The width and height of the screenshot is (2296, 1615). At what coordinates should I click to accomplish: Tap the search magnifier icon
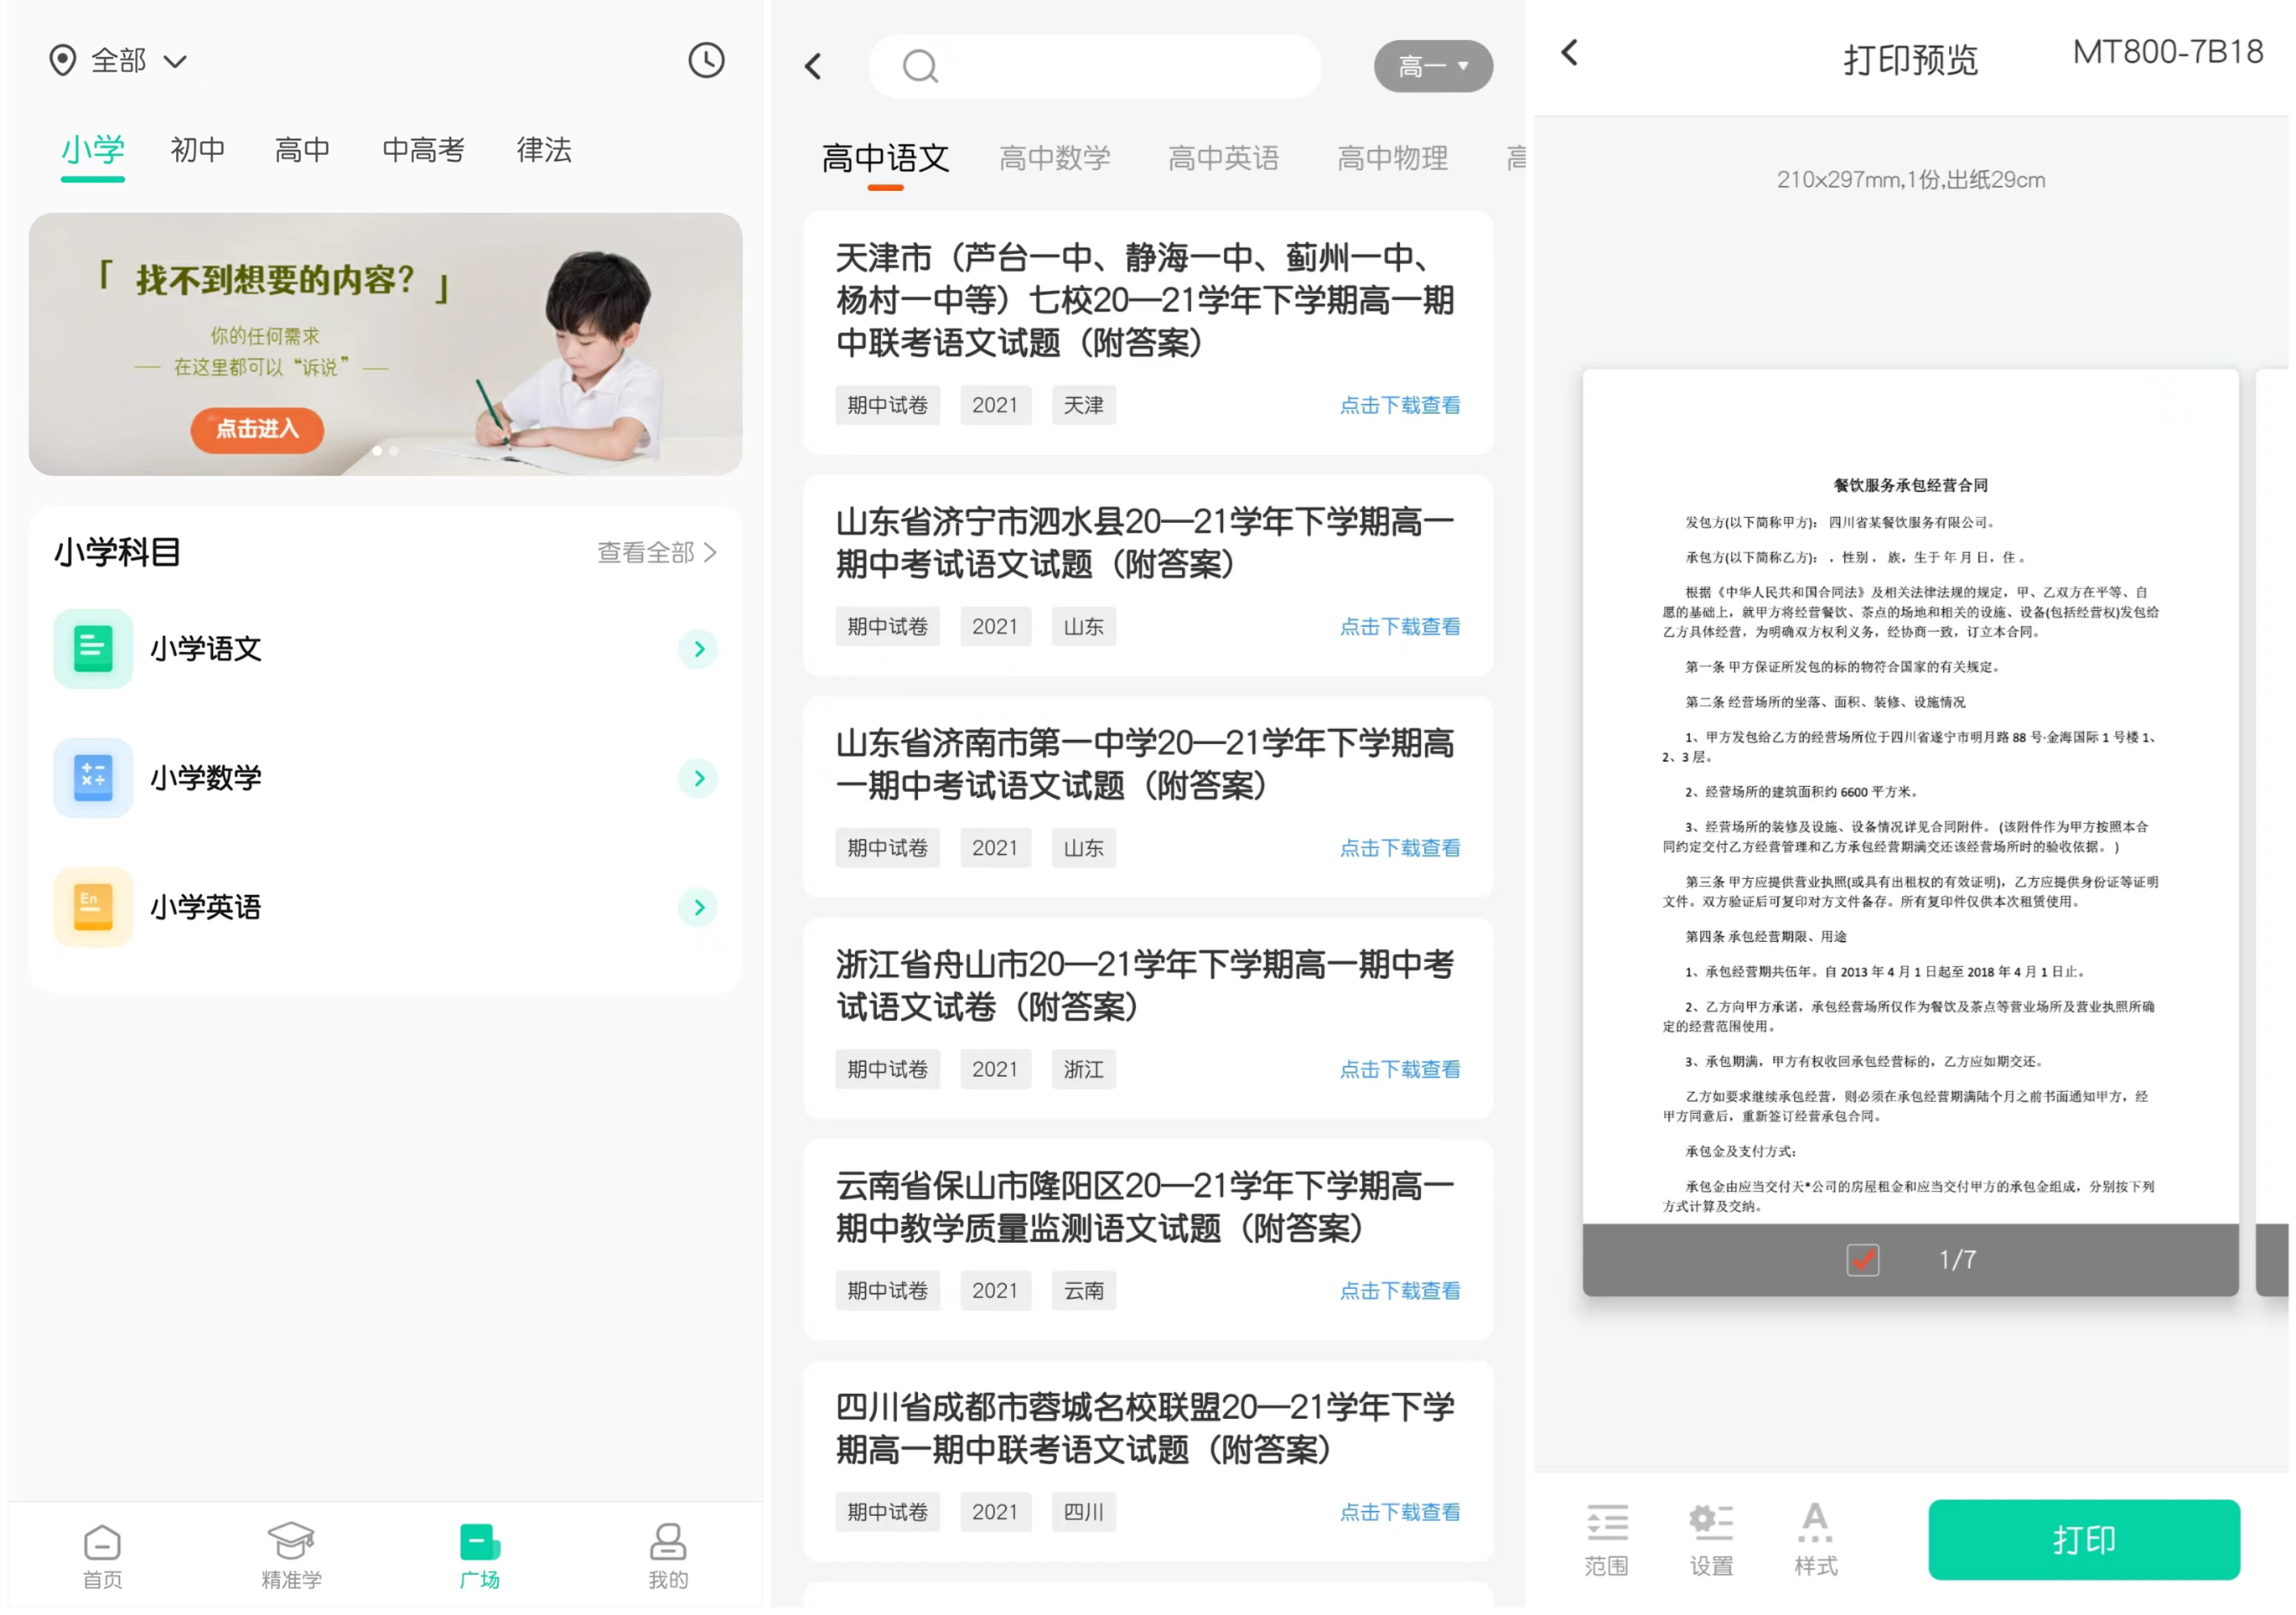pyautogui.click(x=920, y=66)
